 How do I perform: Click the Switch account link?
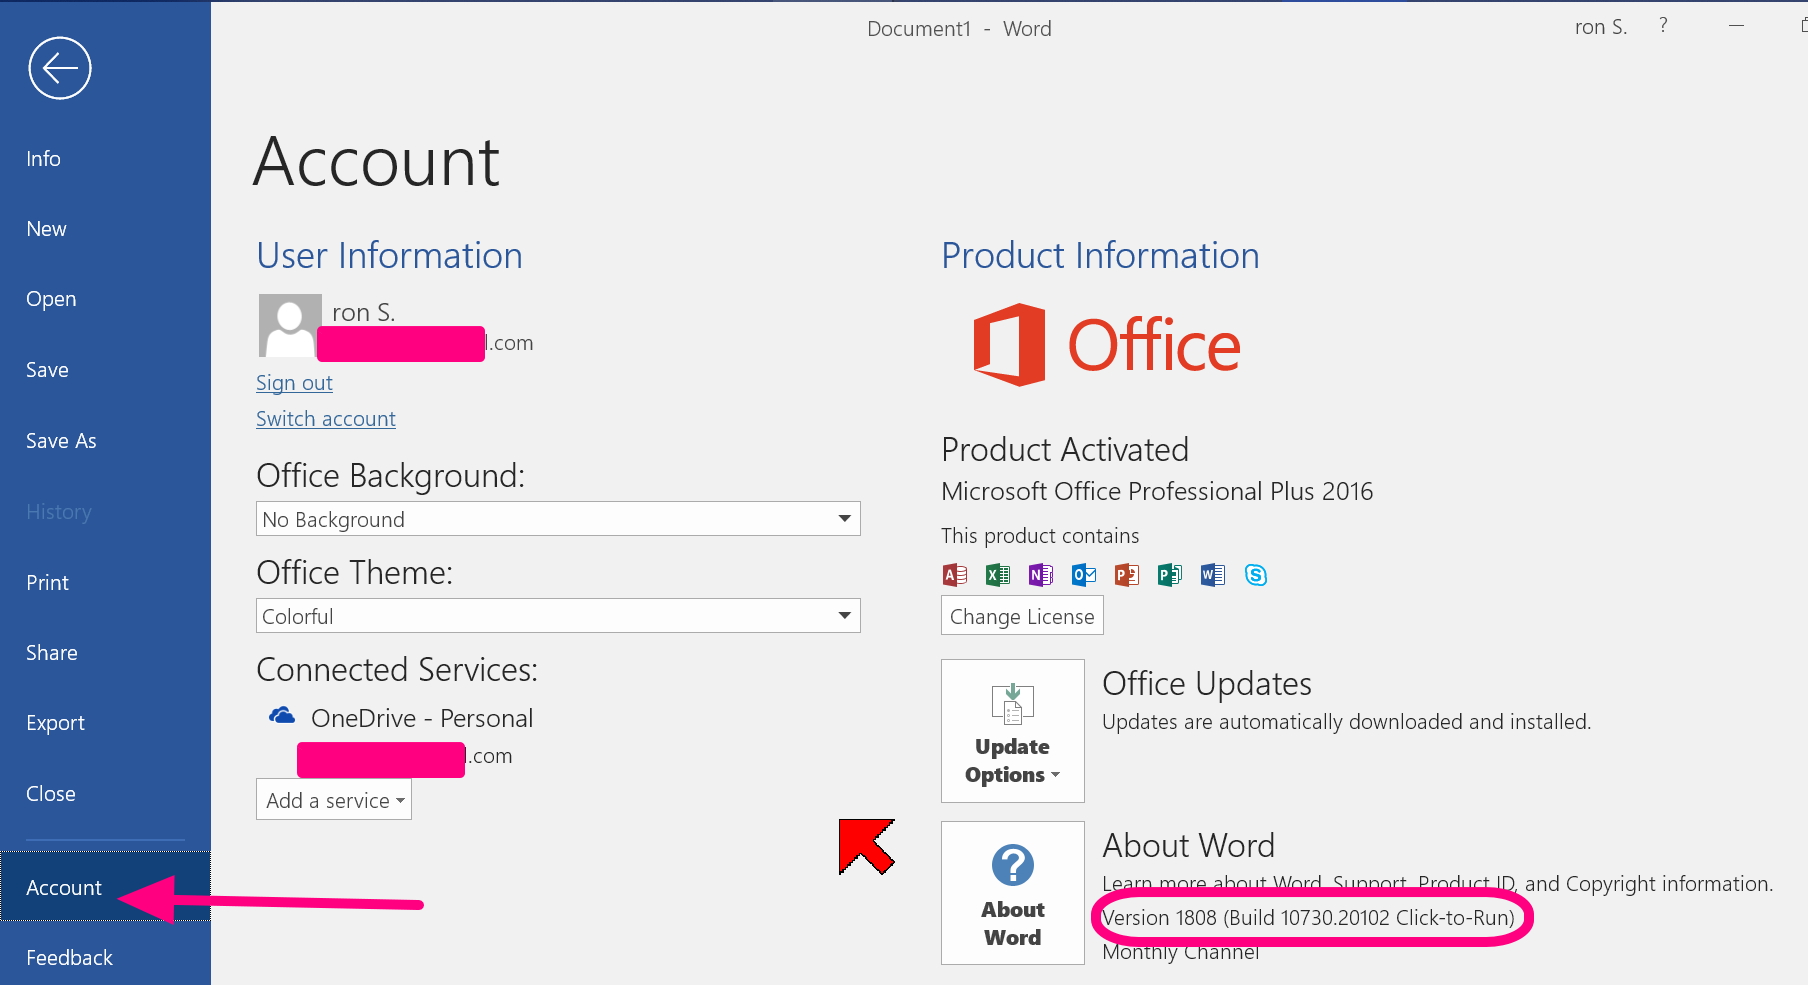click(x=326, y=419)
